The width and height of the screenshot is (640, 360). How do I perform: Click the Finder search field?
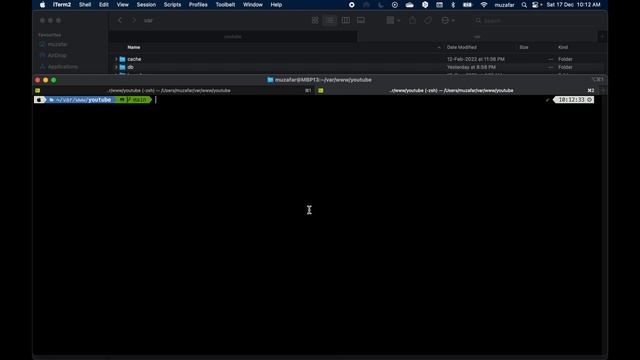(x=535, y=20)
